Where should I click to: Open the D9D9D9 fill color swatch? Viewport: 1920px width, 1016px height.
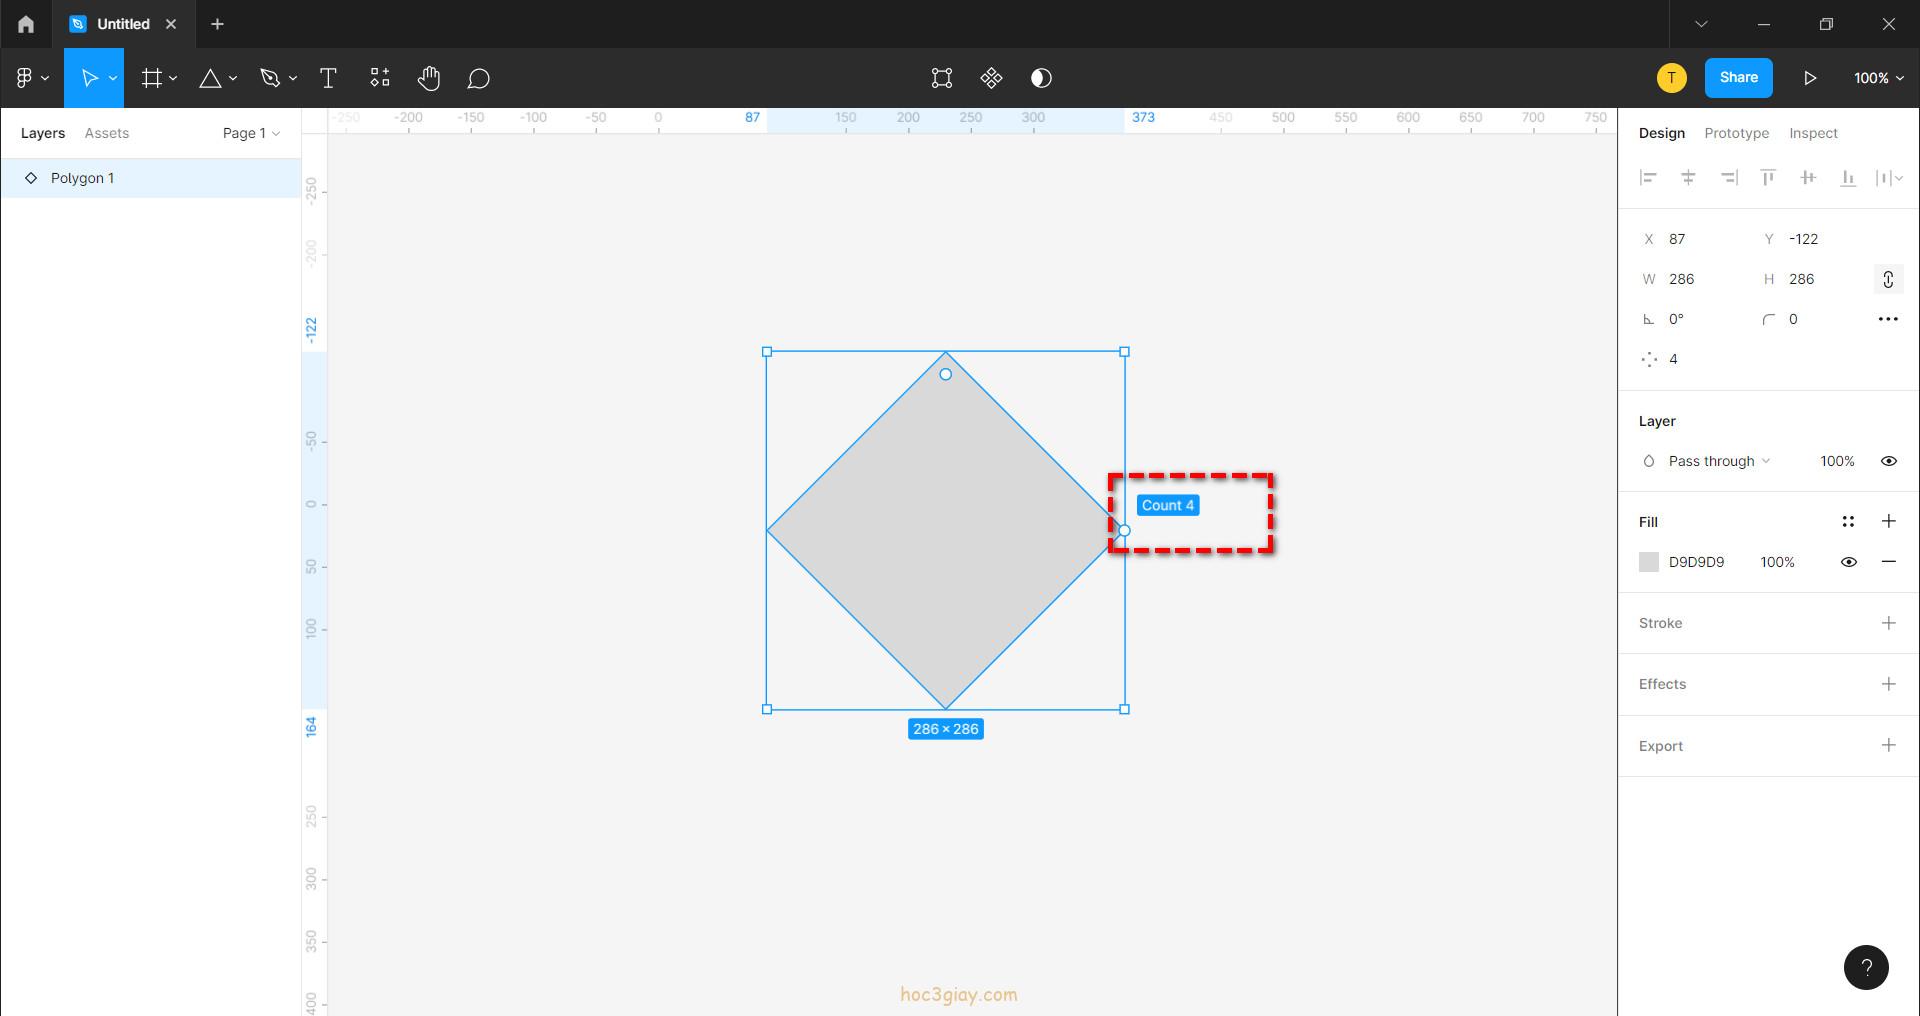coord(1649,562)
